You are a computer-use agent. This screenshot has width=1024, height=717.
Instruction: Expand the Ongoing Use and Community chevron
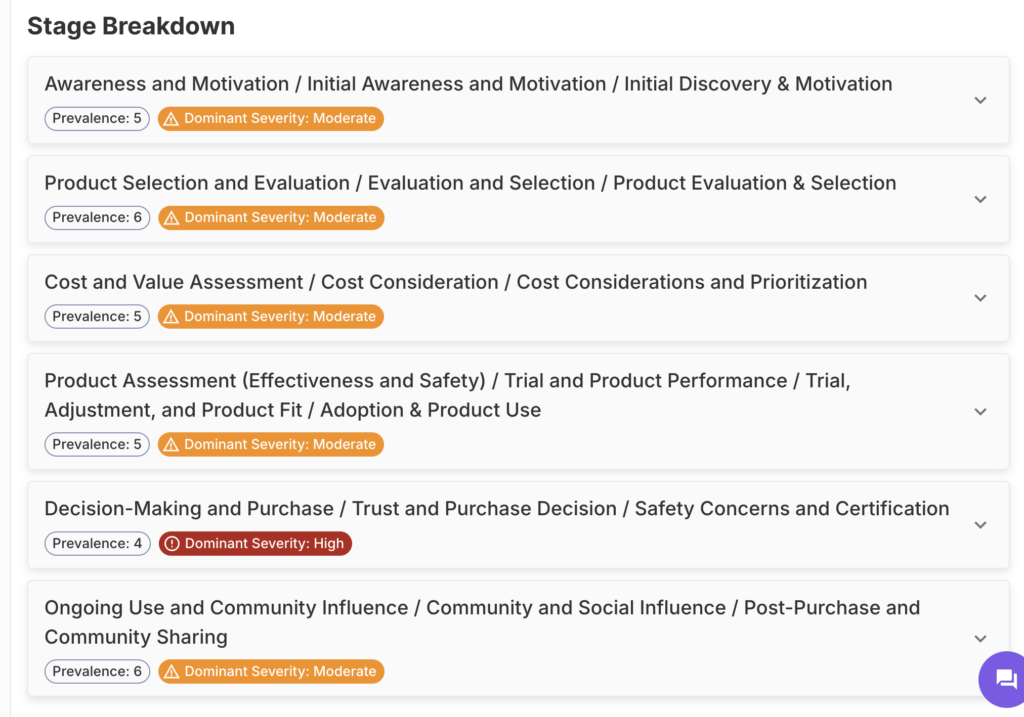coord(980,639)
